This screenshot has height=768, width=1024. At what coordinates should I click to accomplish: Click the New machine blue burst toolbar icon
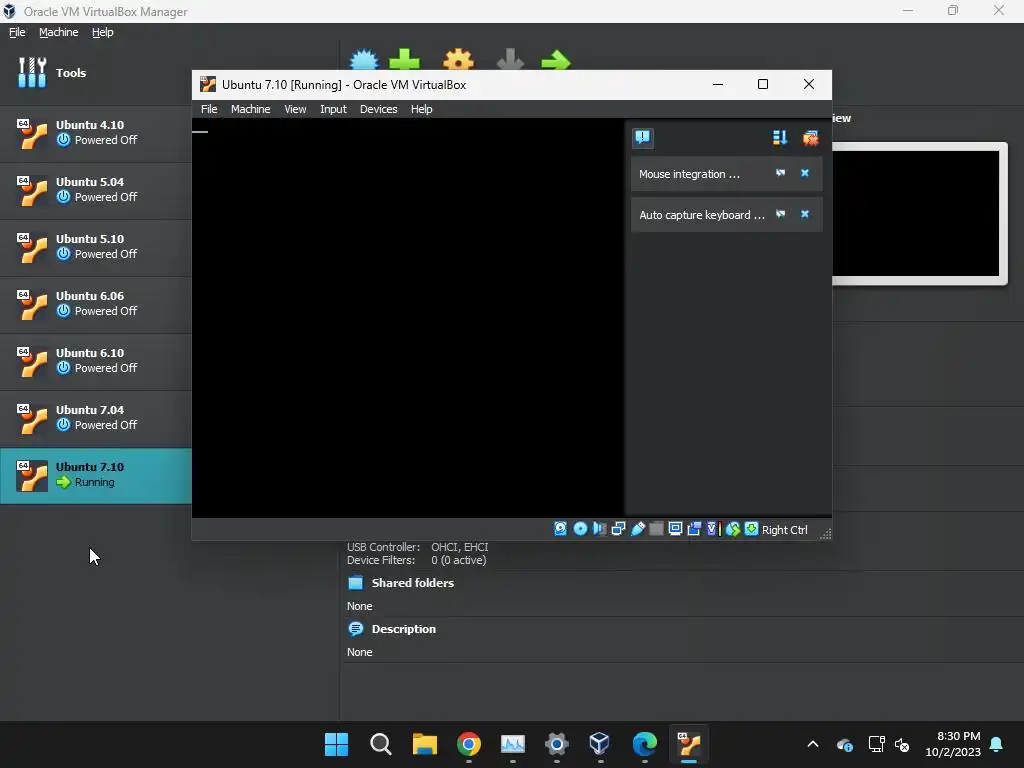[x=364, y=59]
